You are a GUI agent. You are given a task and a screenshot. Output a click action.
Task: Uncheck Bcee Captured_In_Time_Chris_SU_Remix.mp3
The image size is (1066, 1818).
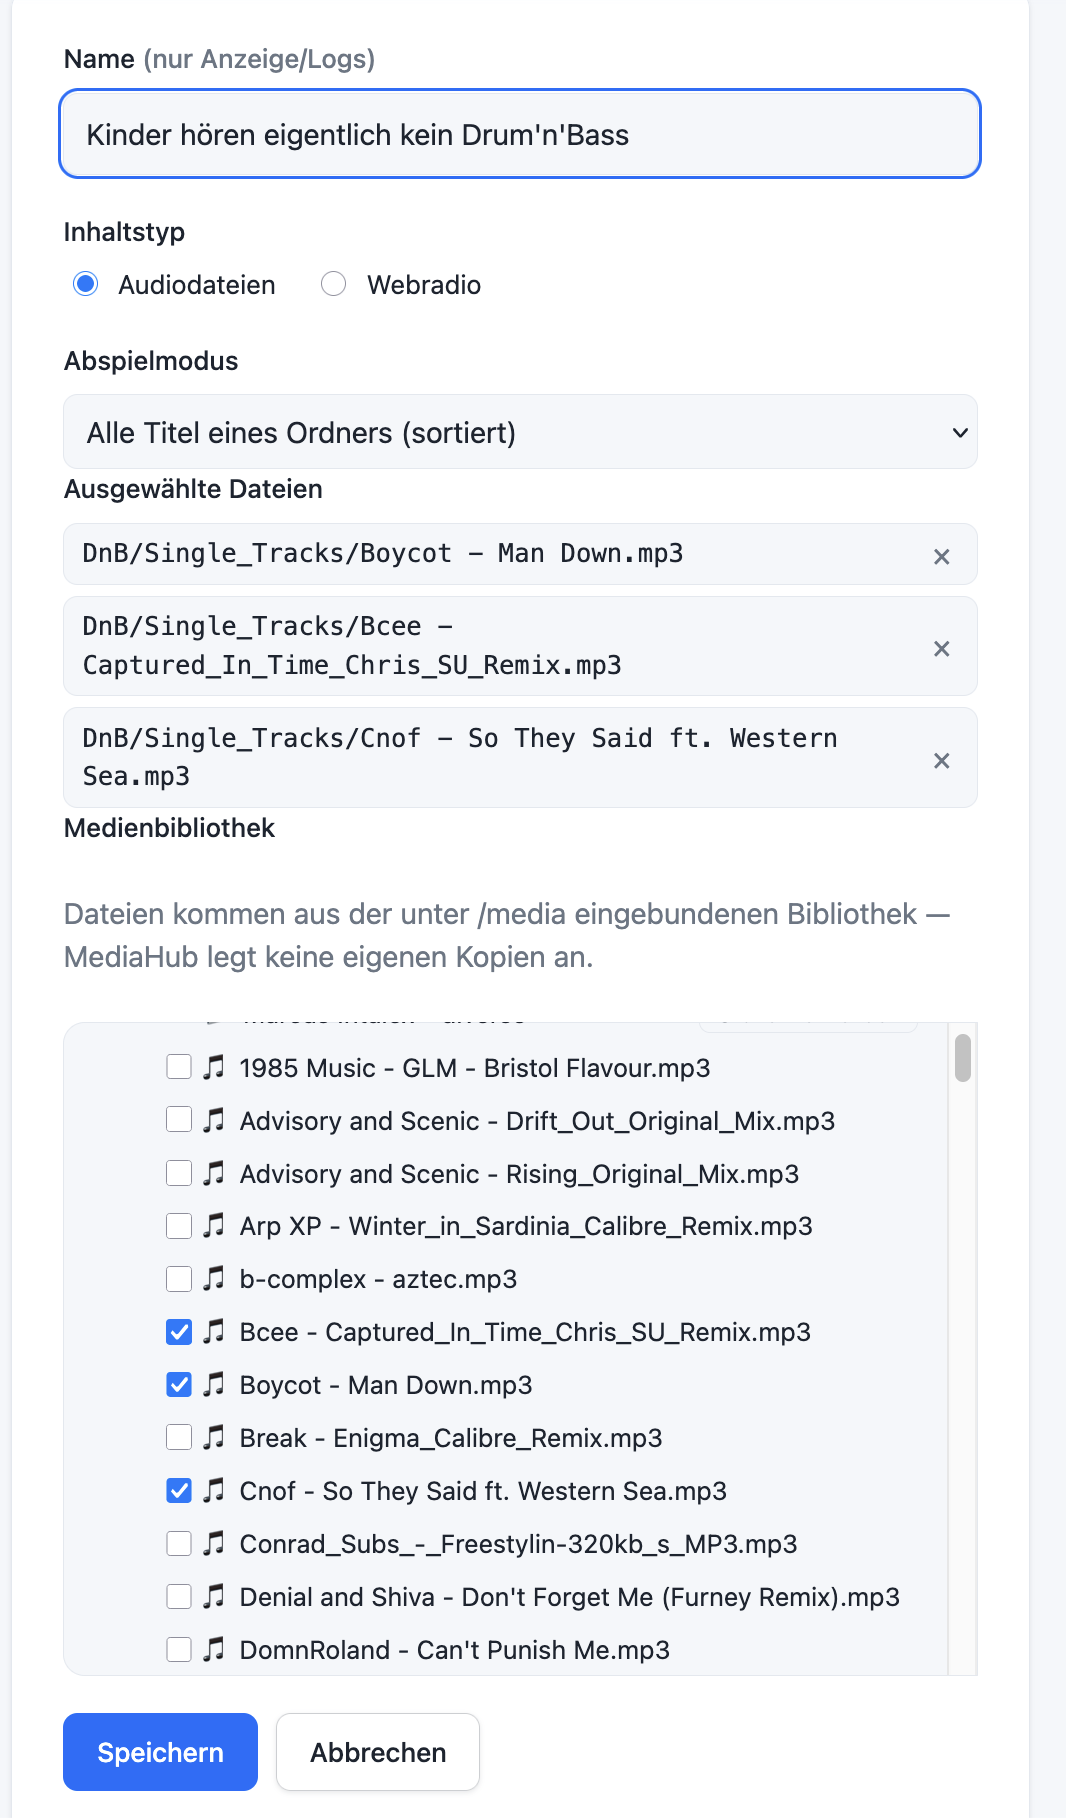pos(179,1331)
